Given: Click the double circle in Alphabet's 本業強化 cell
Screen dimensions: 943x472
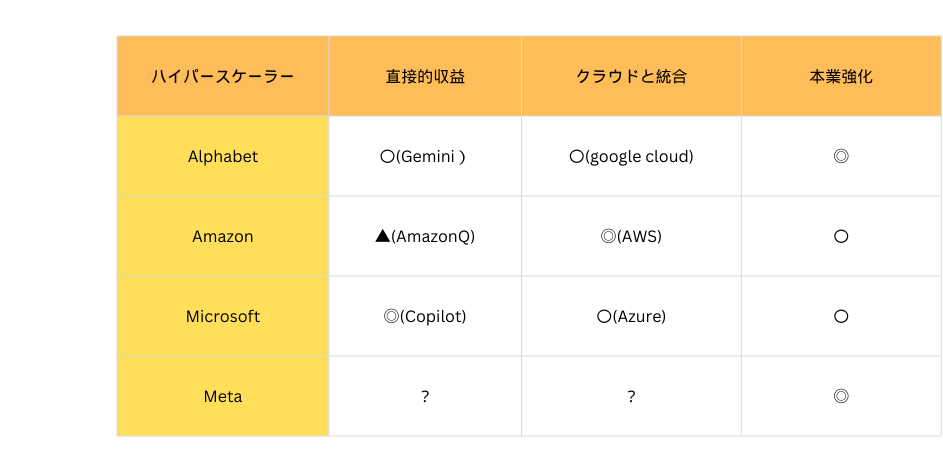Looking at the screenshot, I should [x=841, y=156].
